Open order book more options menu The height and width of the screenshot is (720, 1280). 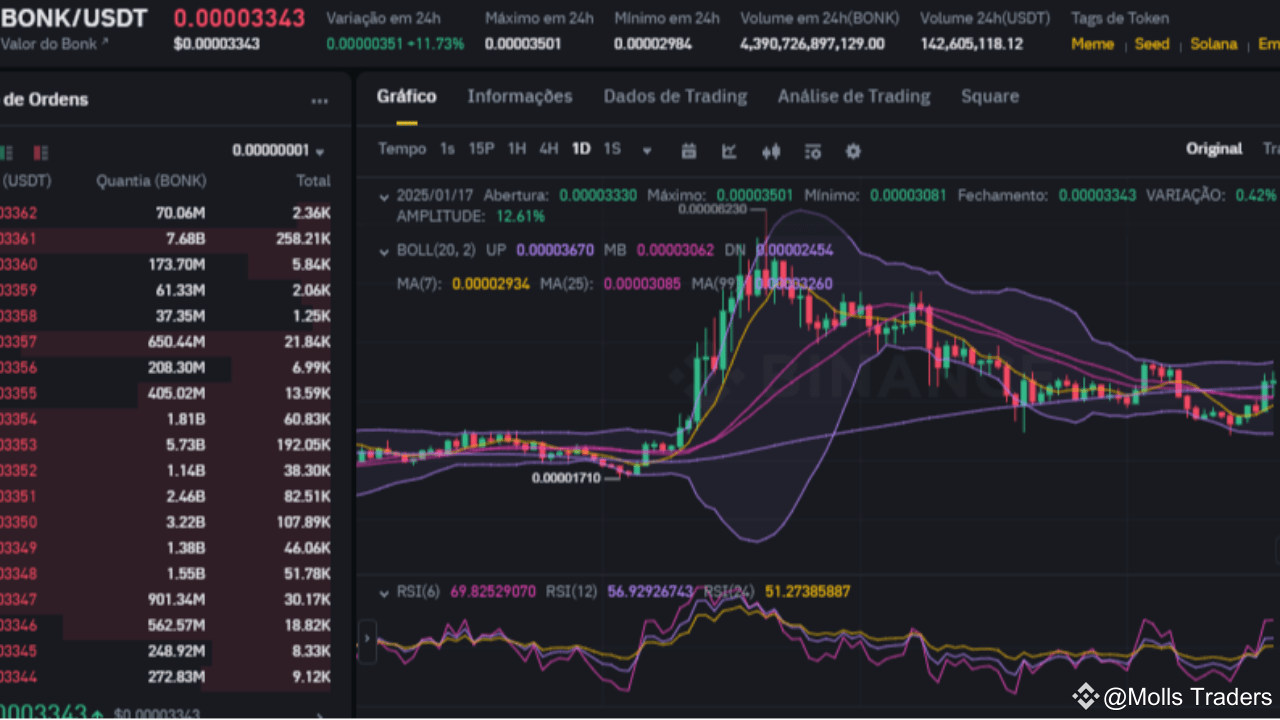point(320,101)
